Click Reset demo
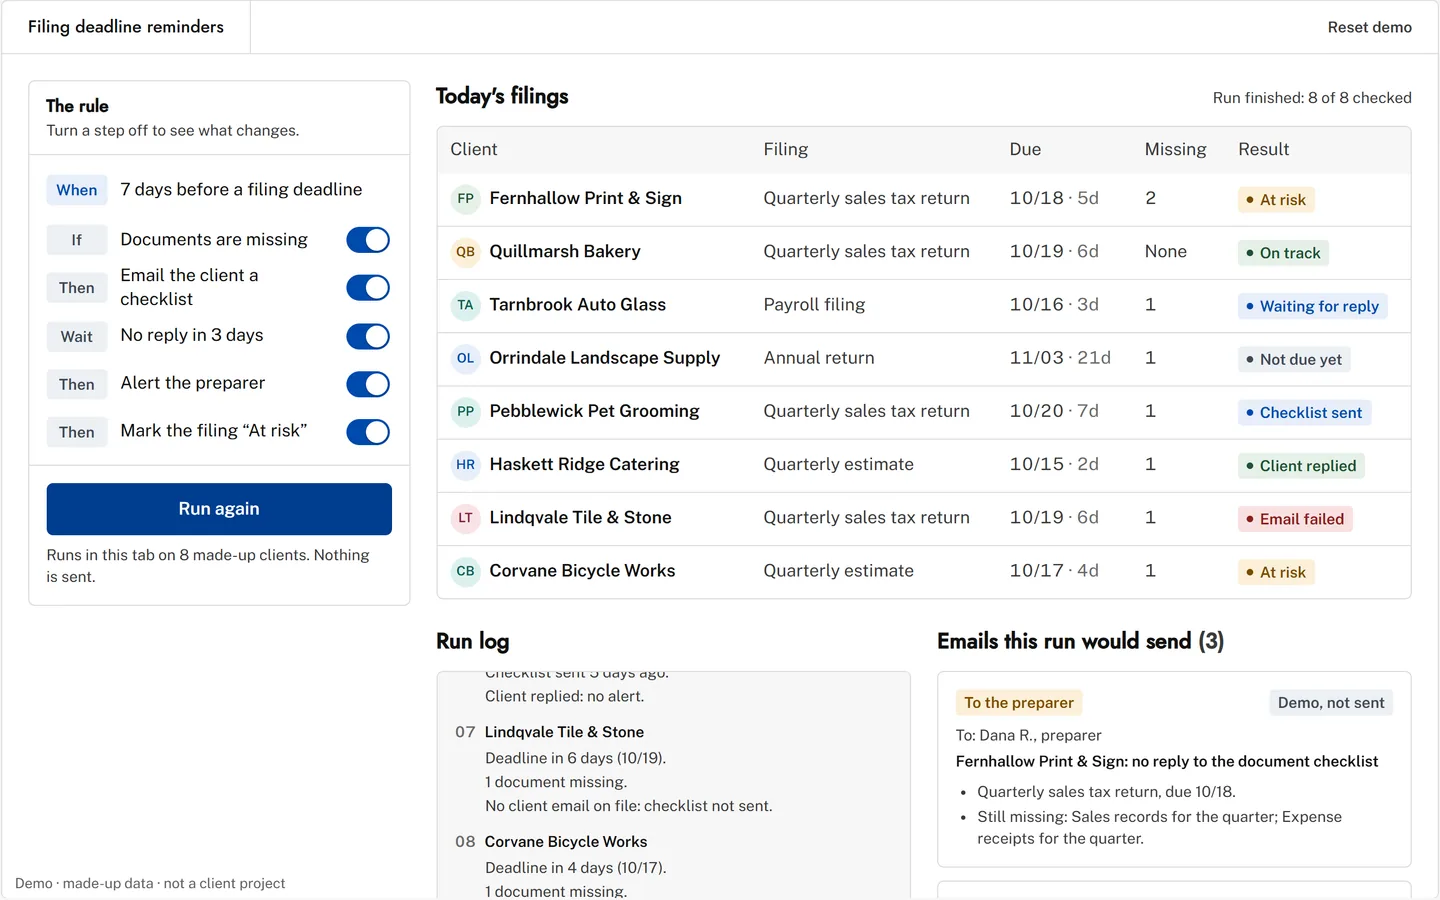1440x900 pixels. [x=1369, y=27]
